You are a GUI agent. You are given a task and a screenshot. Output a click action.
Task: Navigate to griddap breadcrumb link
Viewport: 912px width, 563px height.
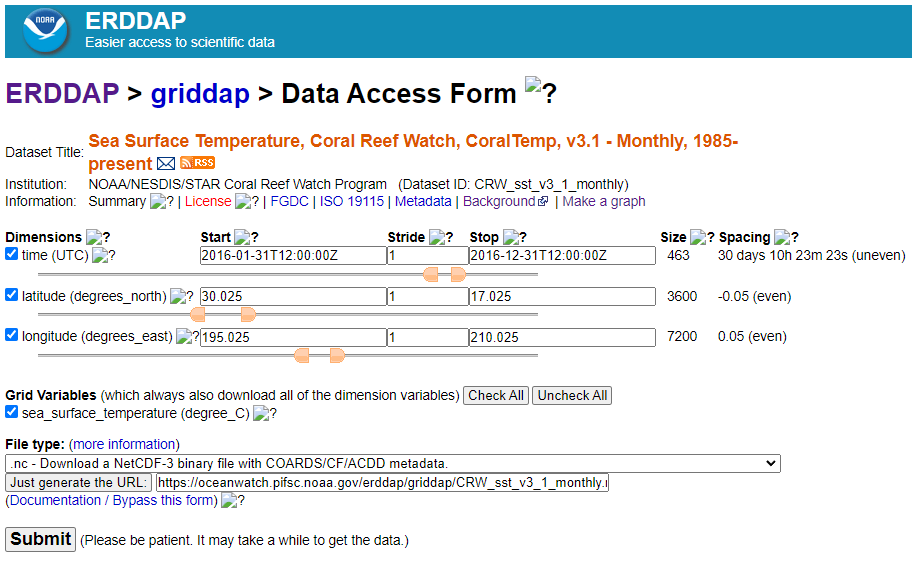(200, 94)
